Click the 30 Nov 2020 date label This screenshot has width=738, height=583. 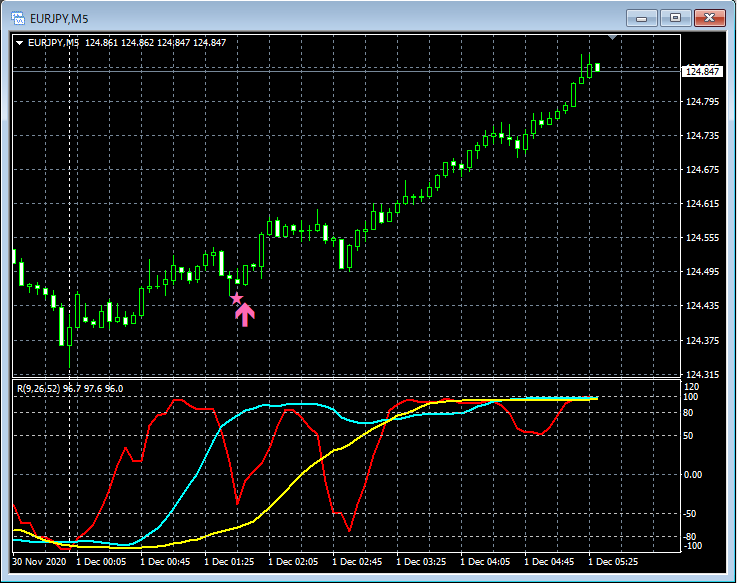[40, 563]
